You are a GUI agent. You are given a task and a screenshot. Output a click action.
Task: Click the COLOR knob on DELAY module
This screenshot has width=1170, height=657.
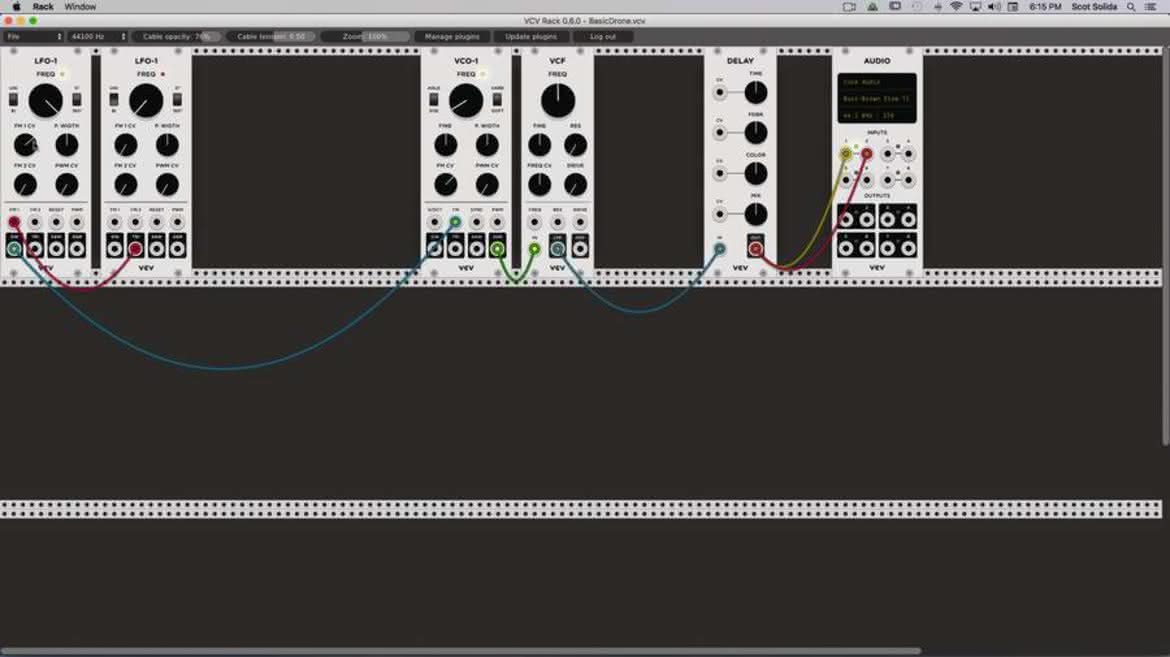point(756,173)
